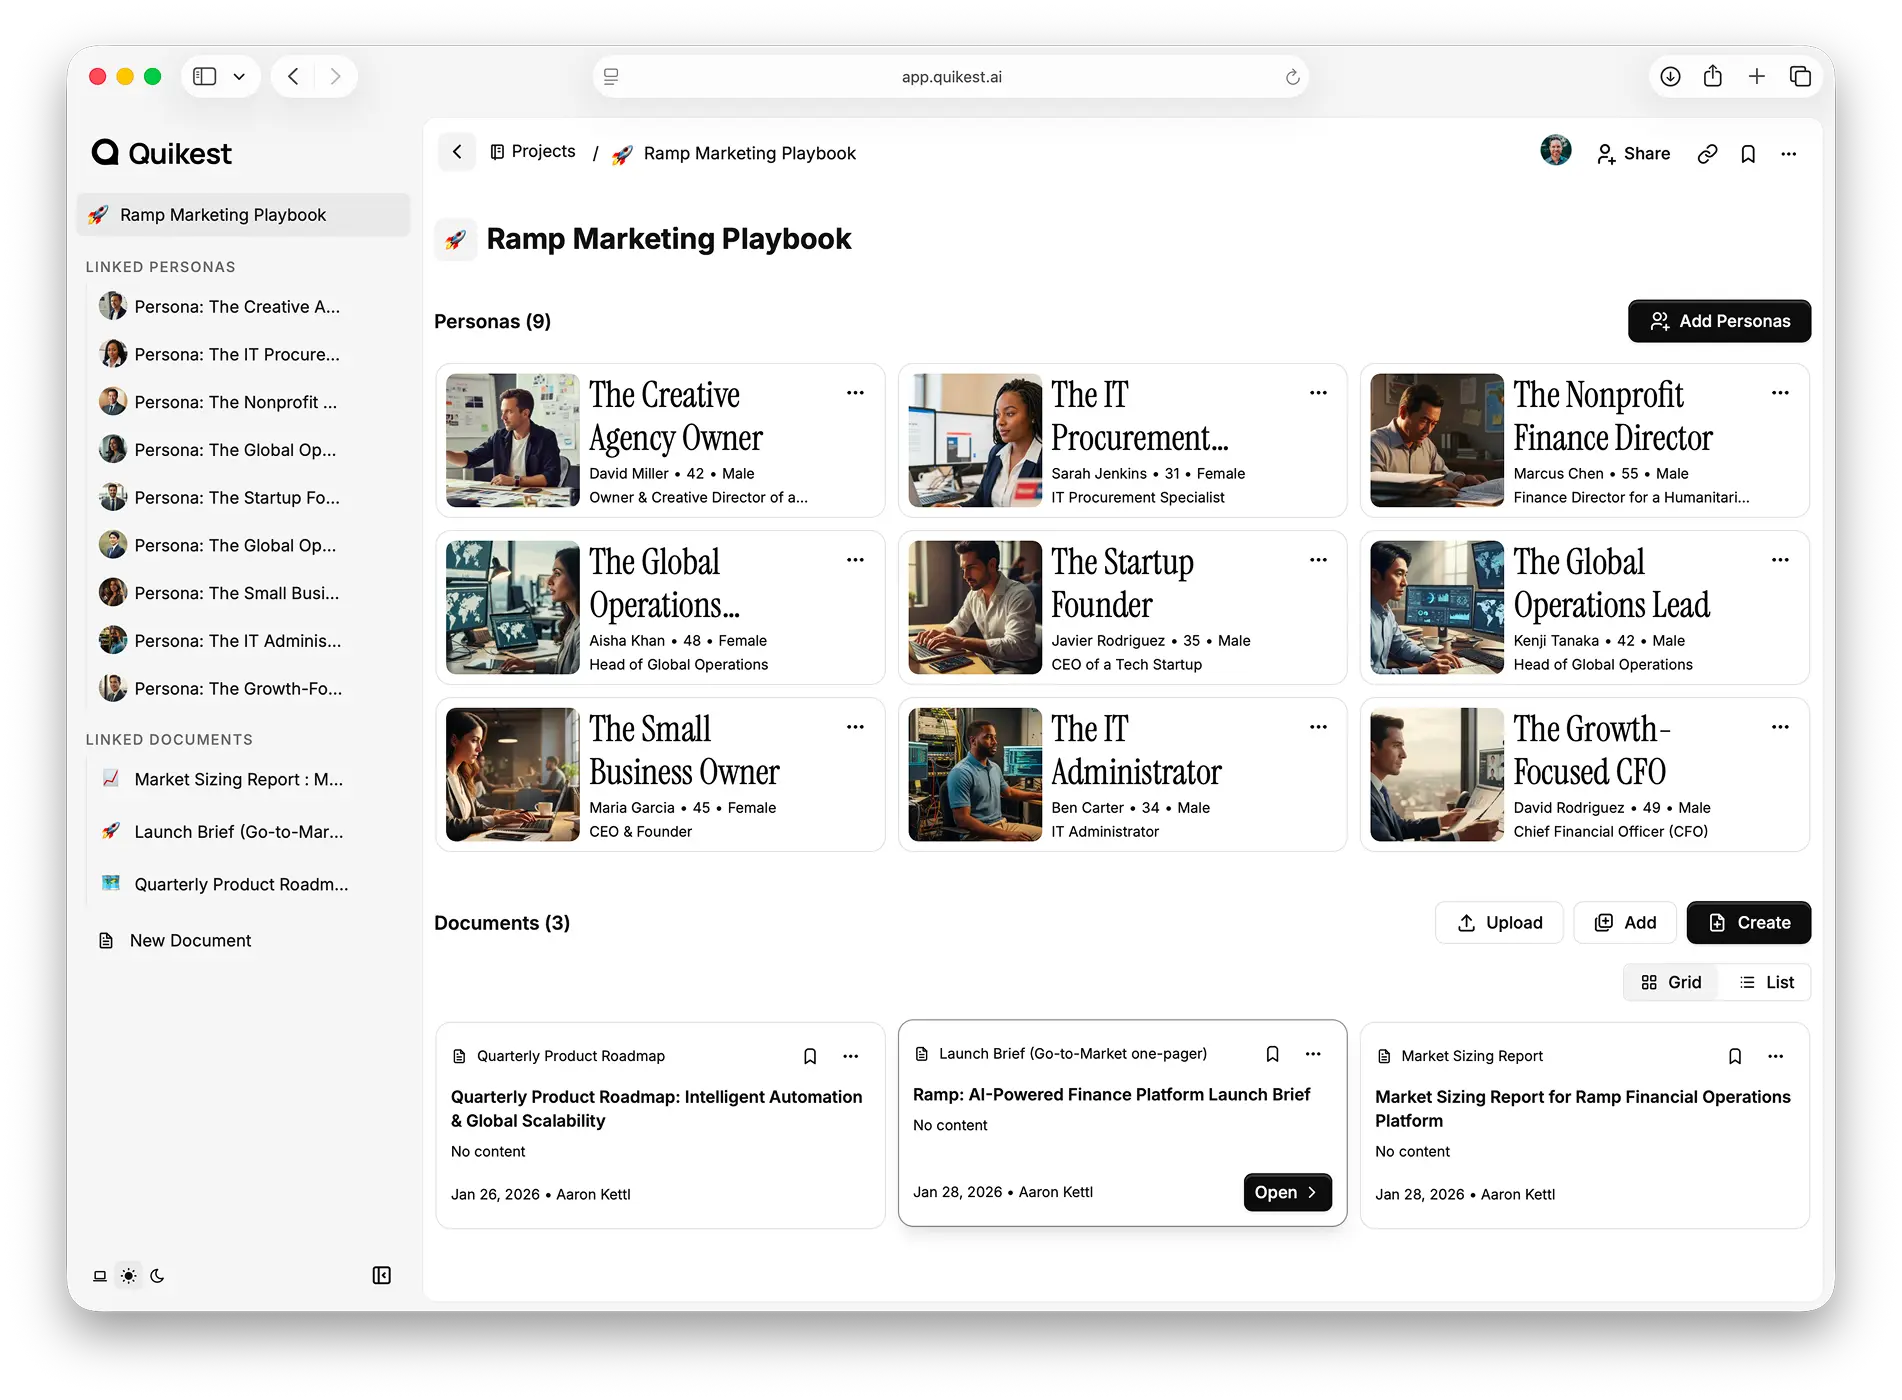Open options menu for The Startup Founder
The width and height of the screenshot is (1902, 1400).
pyautogui.click(x=1319, y=560)
